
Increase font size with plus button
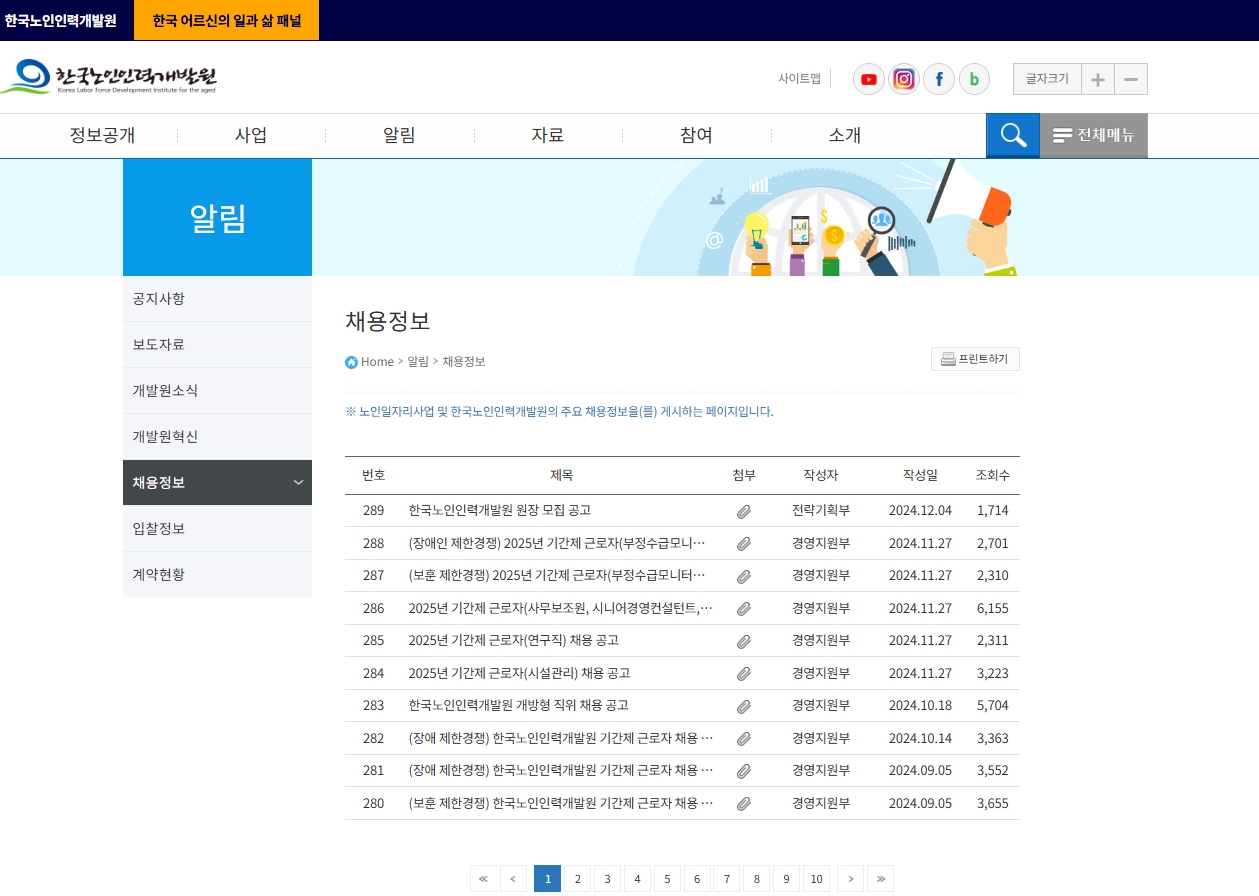(1097, 79)
